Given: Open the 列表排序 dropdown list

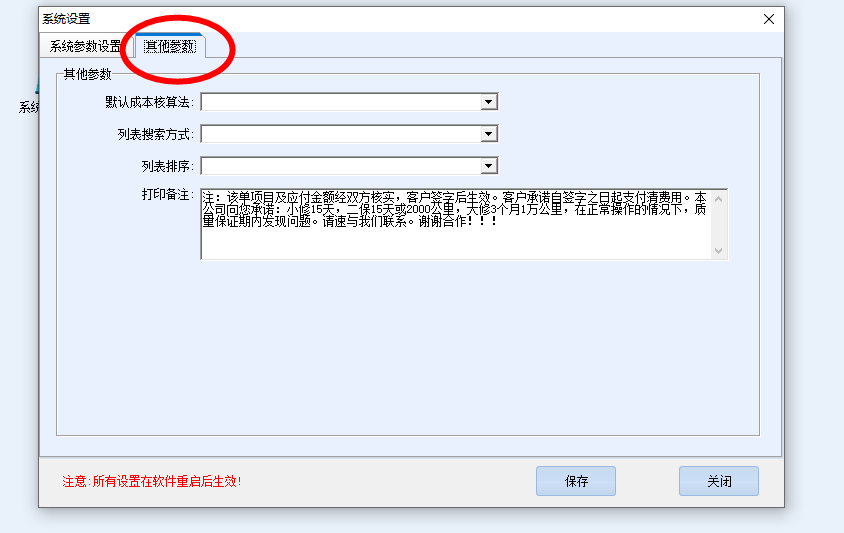Looking at the screenshot, I should coord(488,166).
